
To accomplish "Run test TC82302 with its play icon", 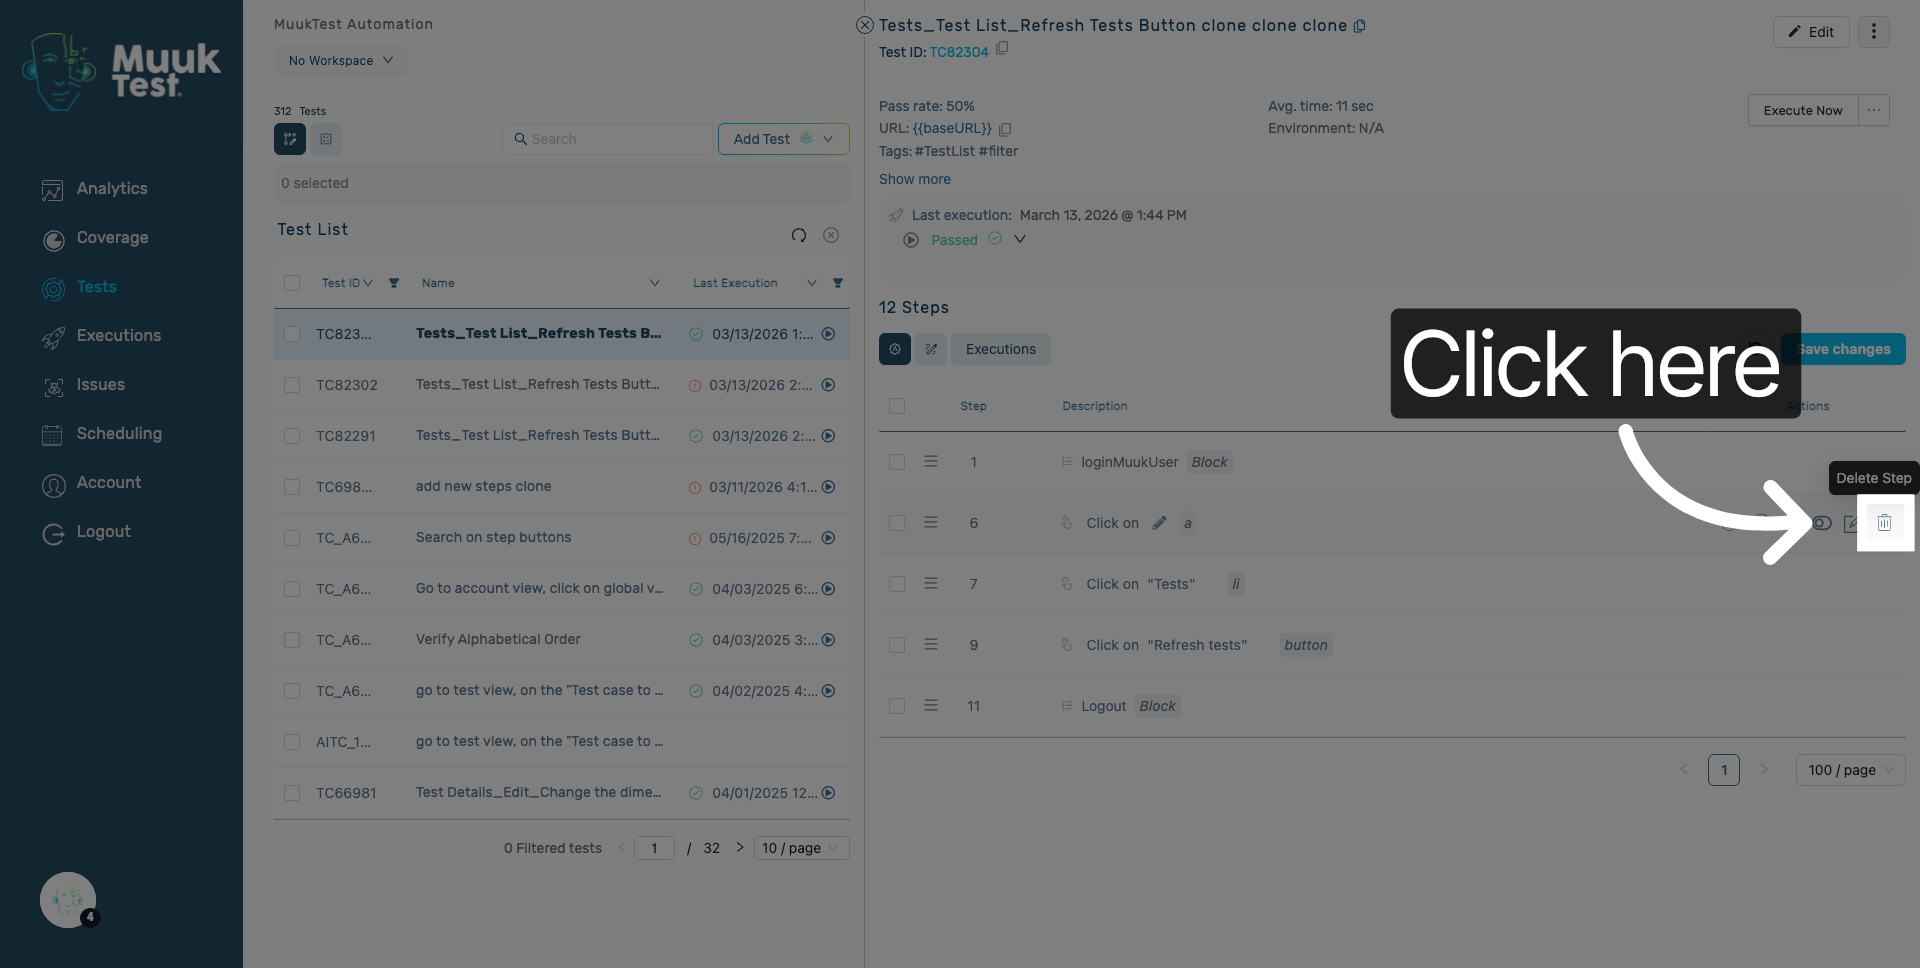I will (828, 385).
